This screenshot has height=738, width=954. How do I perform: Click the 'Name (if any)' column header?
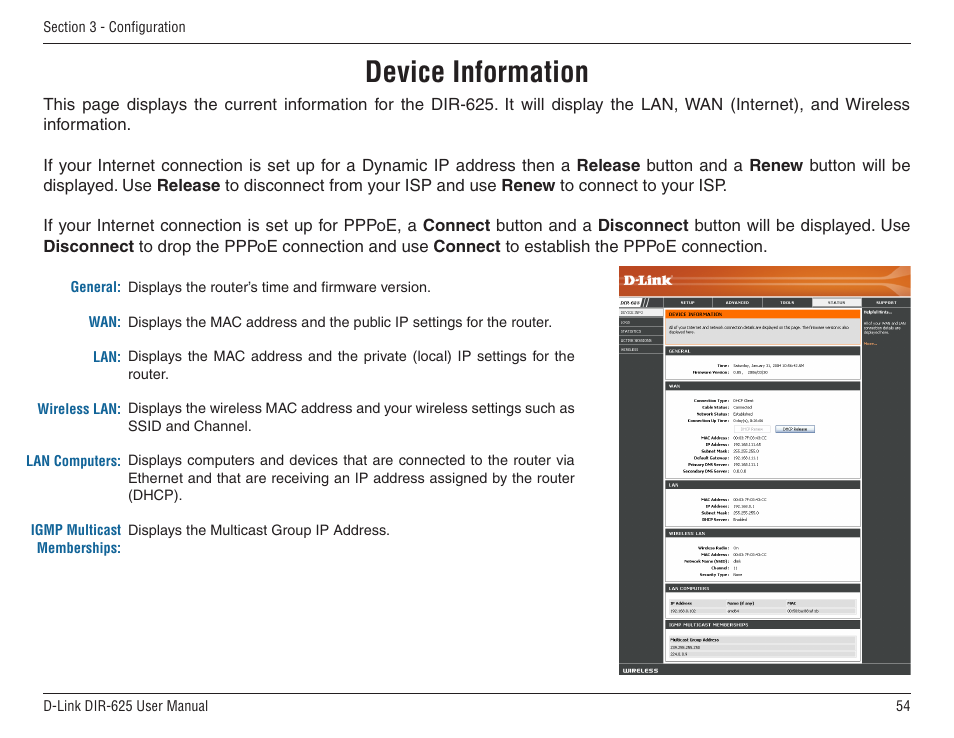[740, 604]
